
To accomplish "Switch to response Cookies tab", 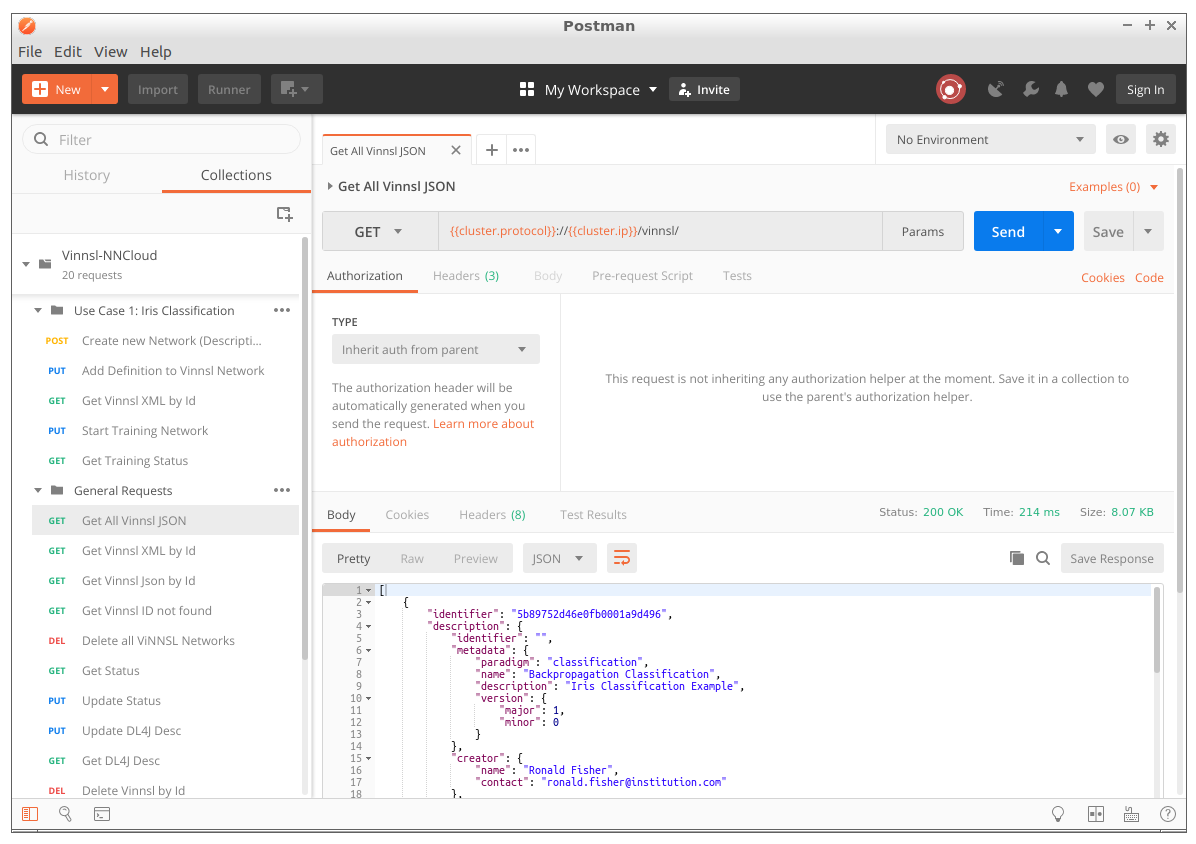I will point(407,515).
